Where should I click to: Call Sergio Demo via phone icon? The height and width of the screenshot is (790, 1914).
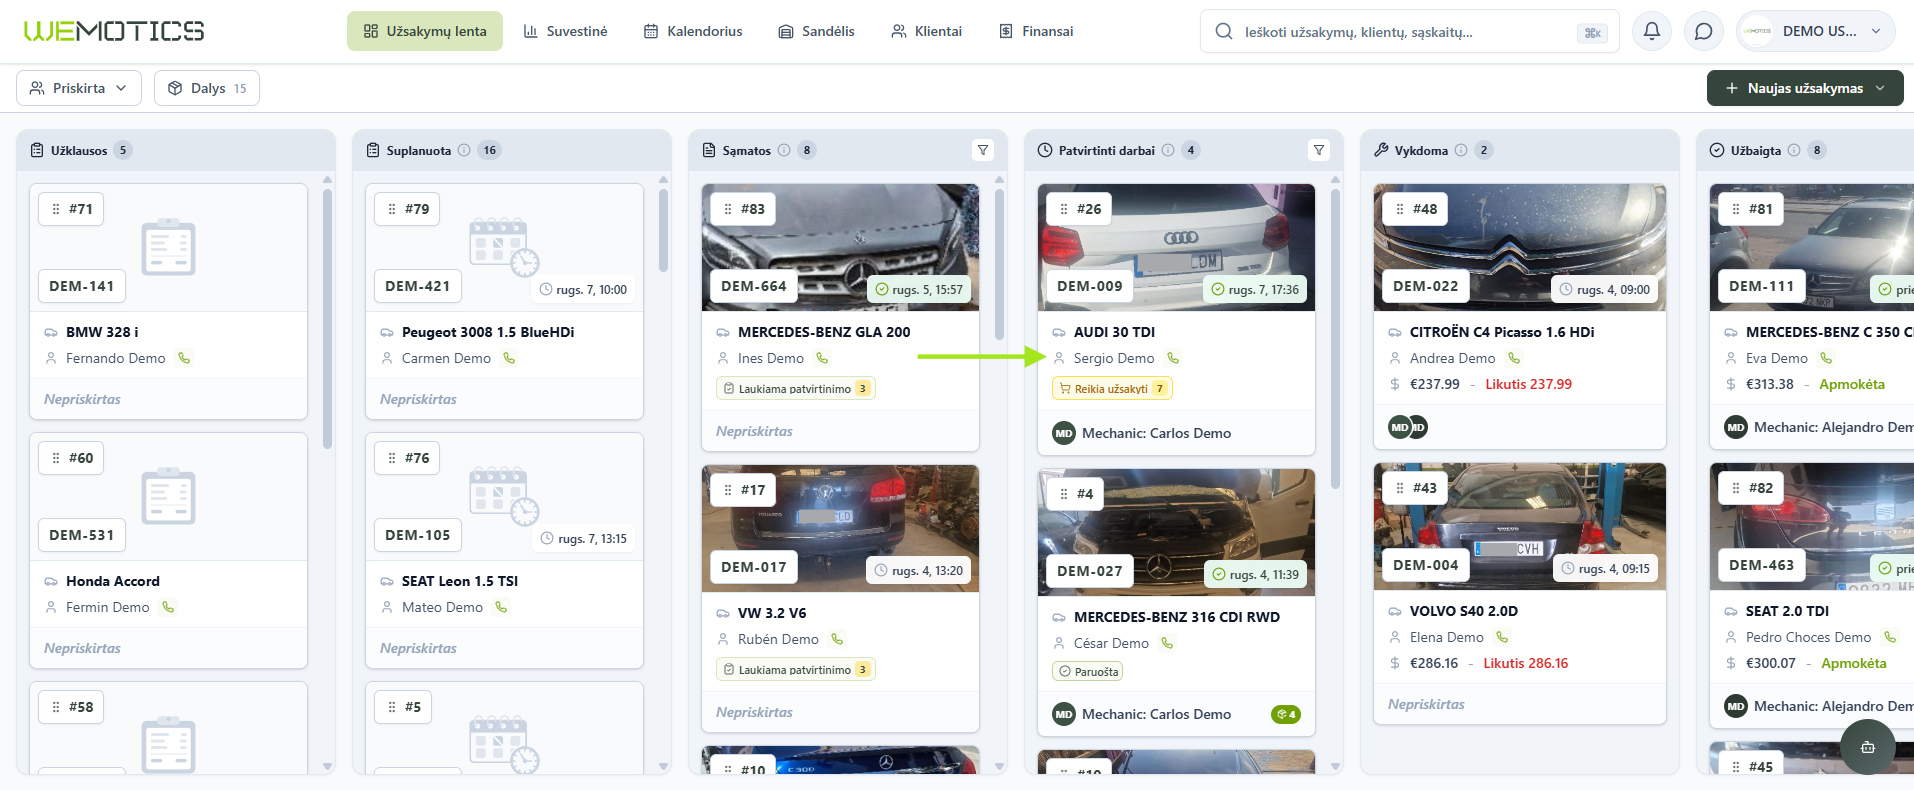click(1173, 358)
